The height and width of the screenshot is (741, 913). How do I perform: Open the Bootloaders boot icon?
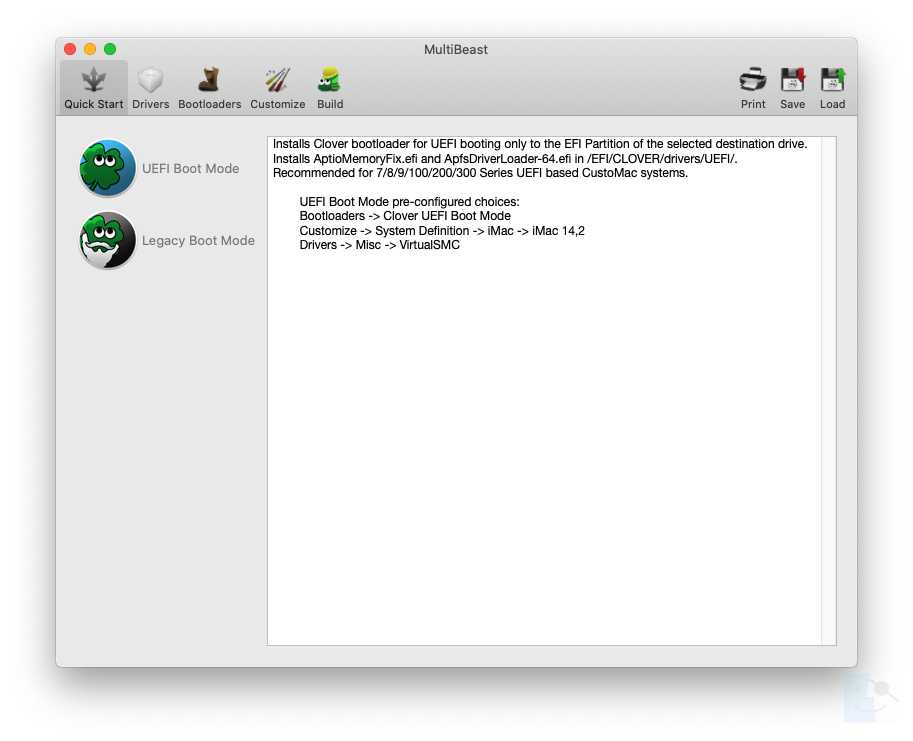click(x=209, y=80)
